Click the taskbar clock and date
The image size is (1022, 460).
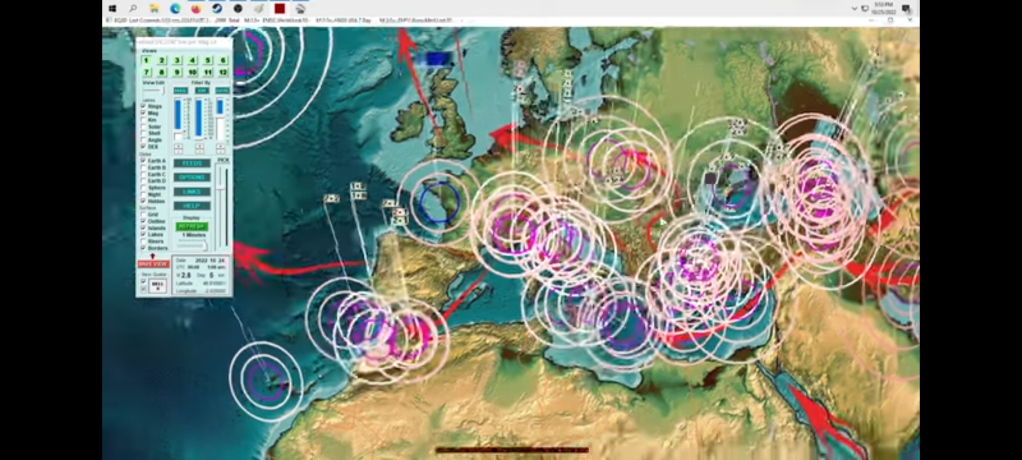[884, 8]
